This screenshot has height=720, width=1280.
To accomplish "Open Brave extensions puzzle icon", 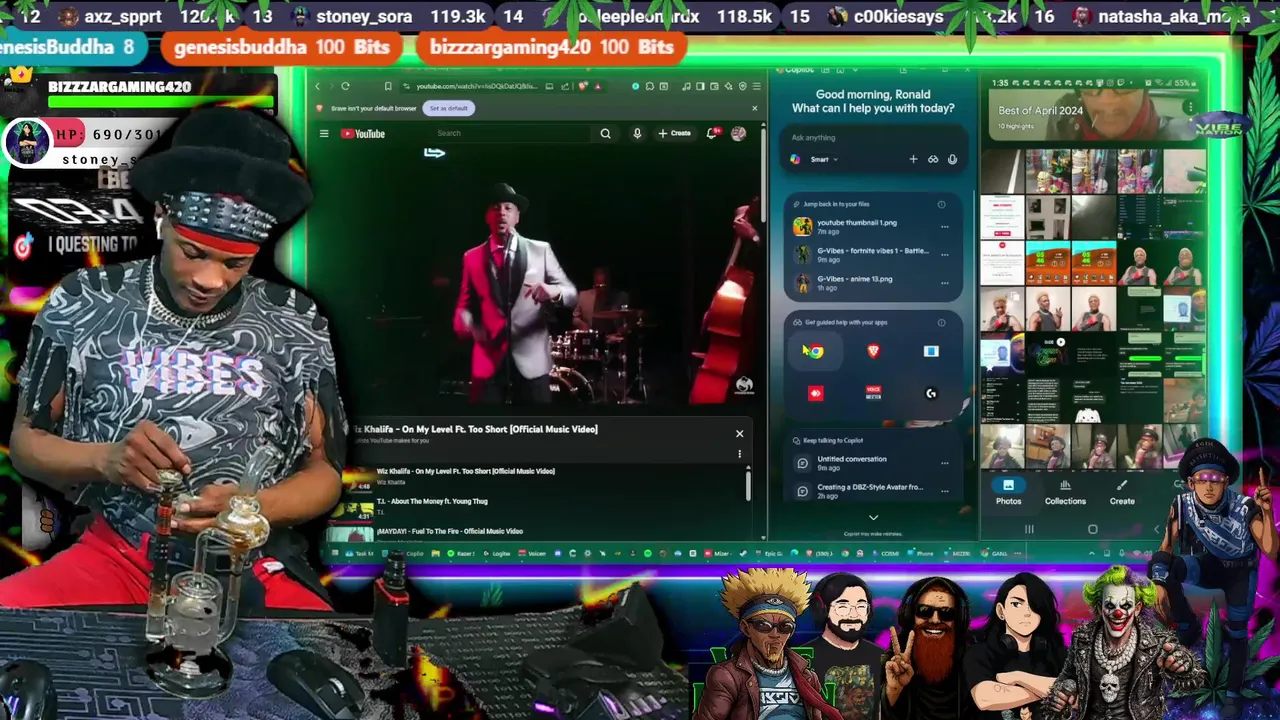I will 650,86.
